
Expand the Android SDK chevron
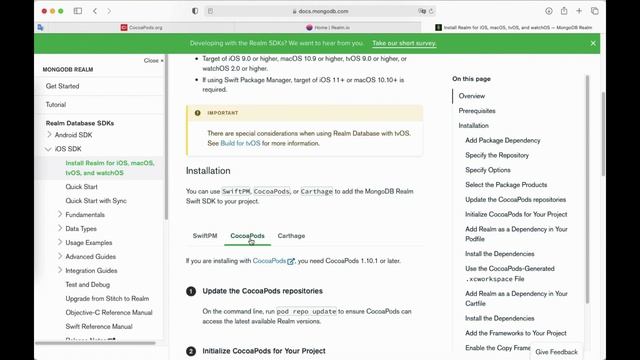49,134
